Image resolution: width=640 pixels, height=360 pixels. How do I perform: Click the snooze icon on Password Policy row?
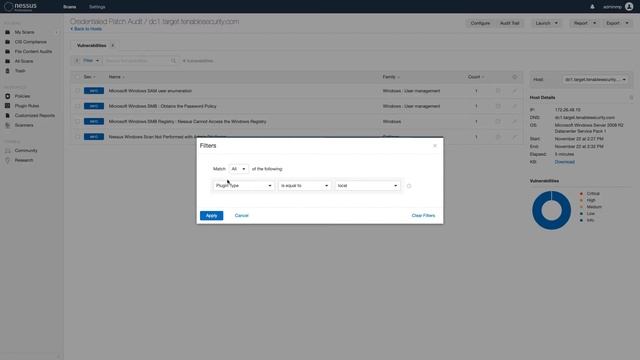(498, 106)
